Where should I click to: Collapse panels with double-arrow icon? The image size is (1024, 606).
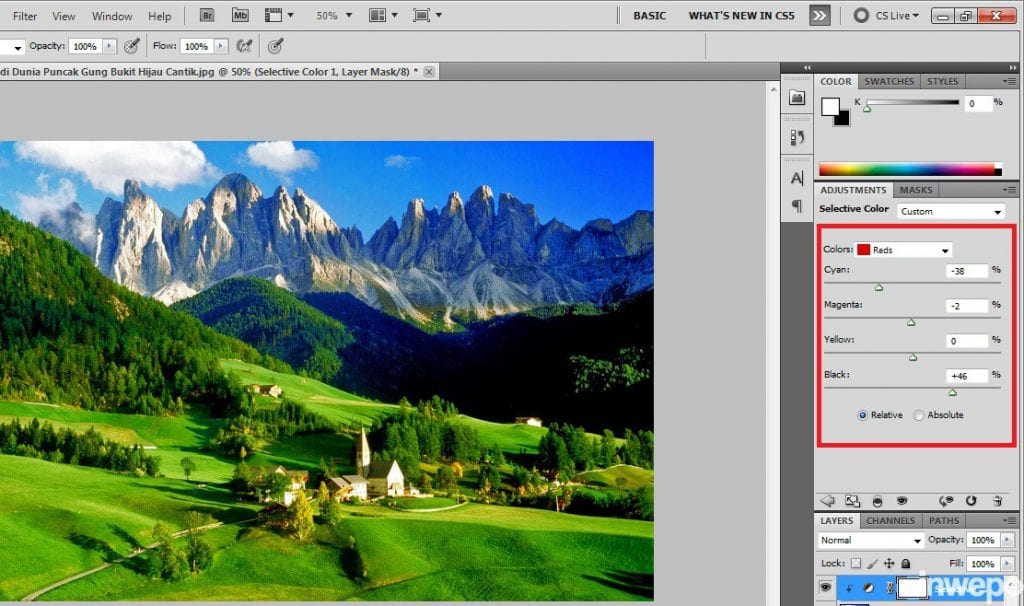(x=1013, y=68)
